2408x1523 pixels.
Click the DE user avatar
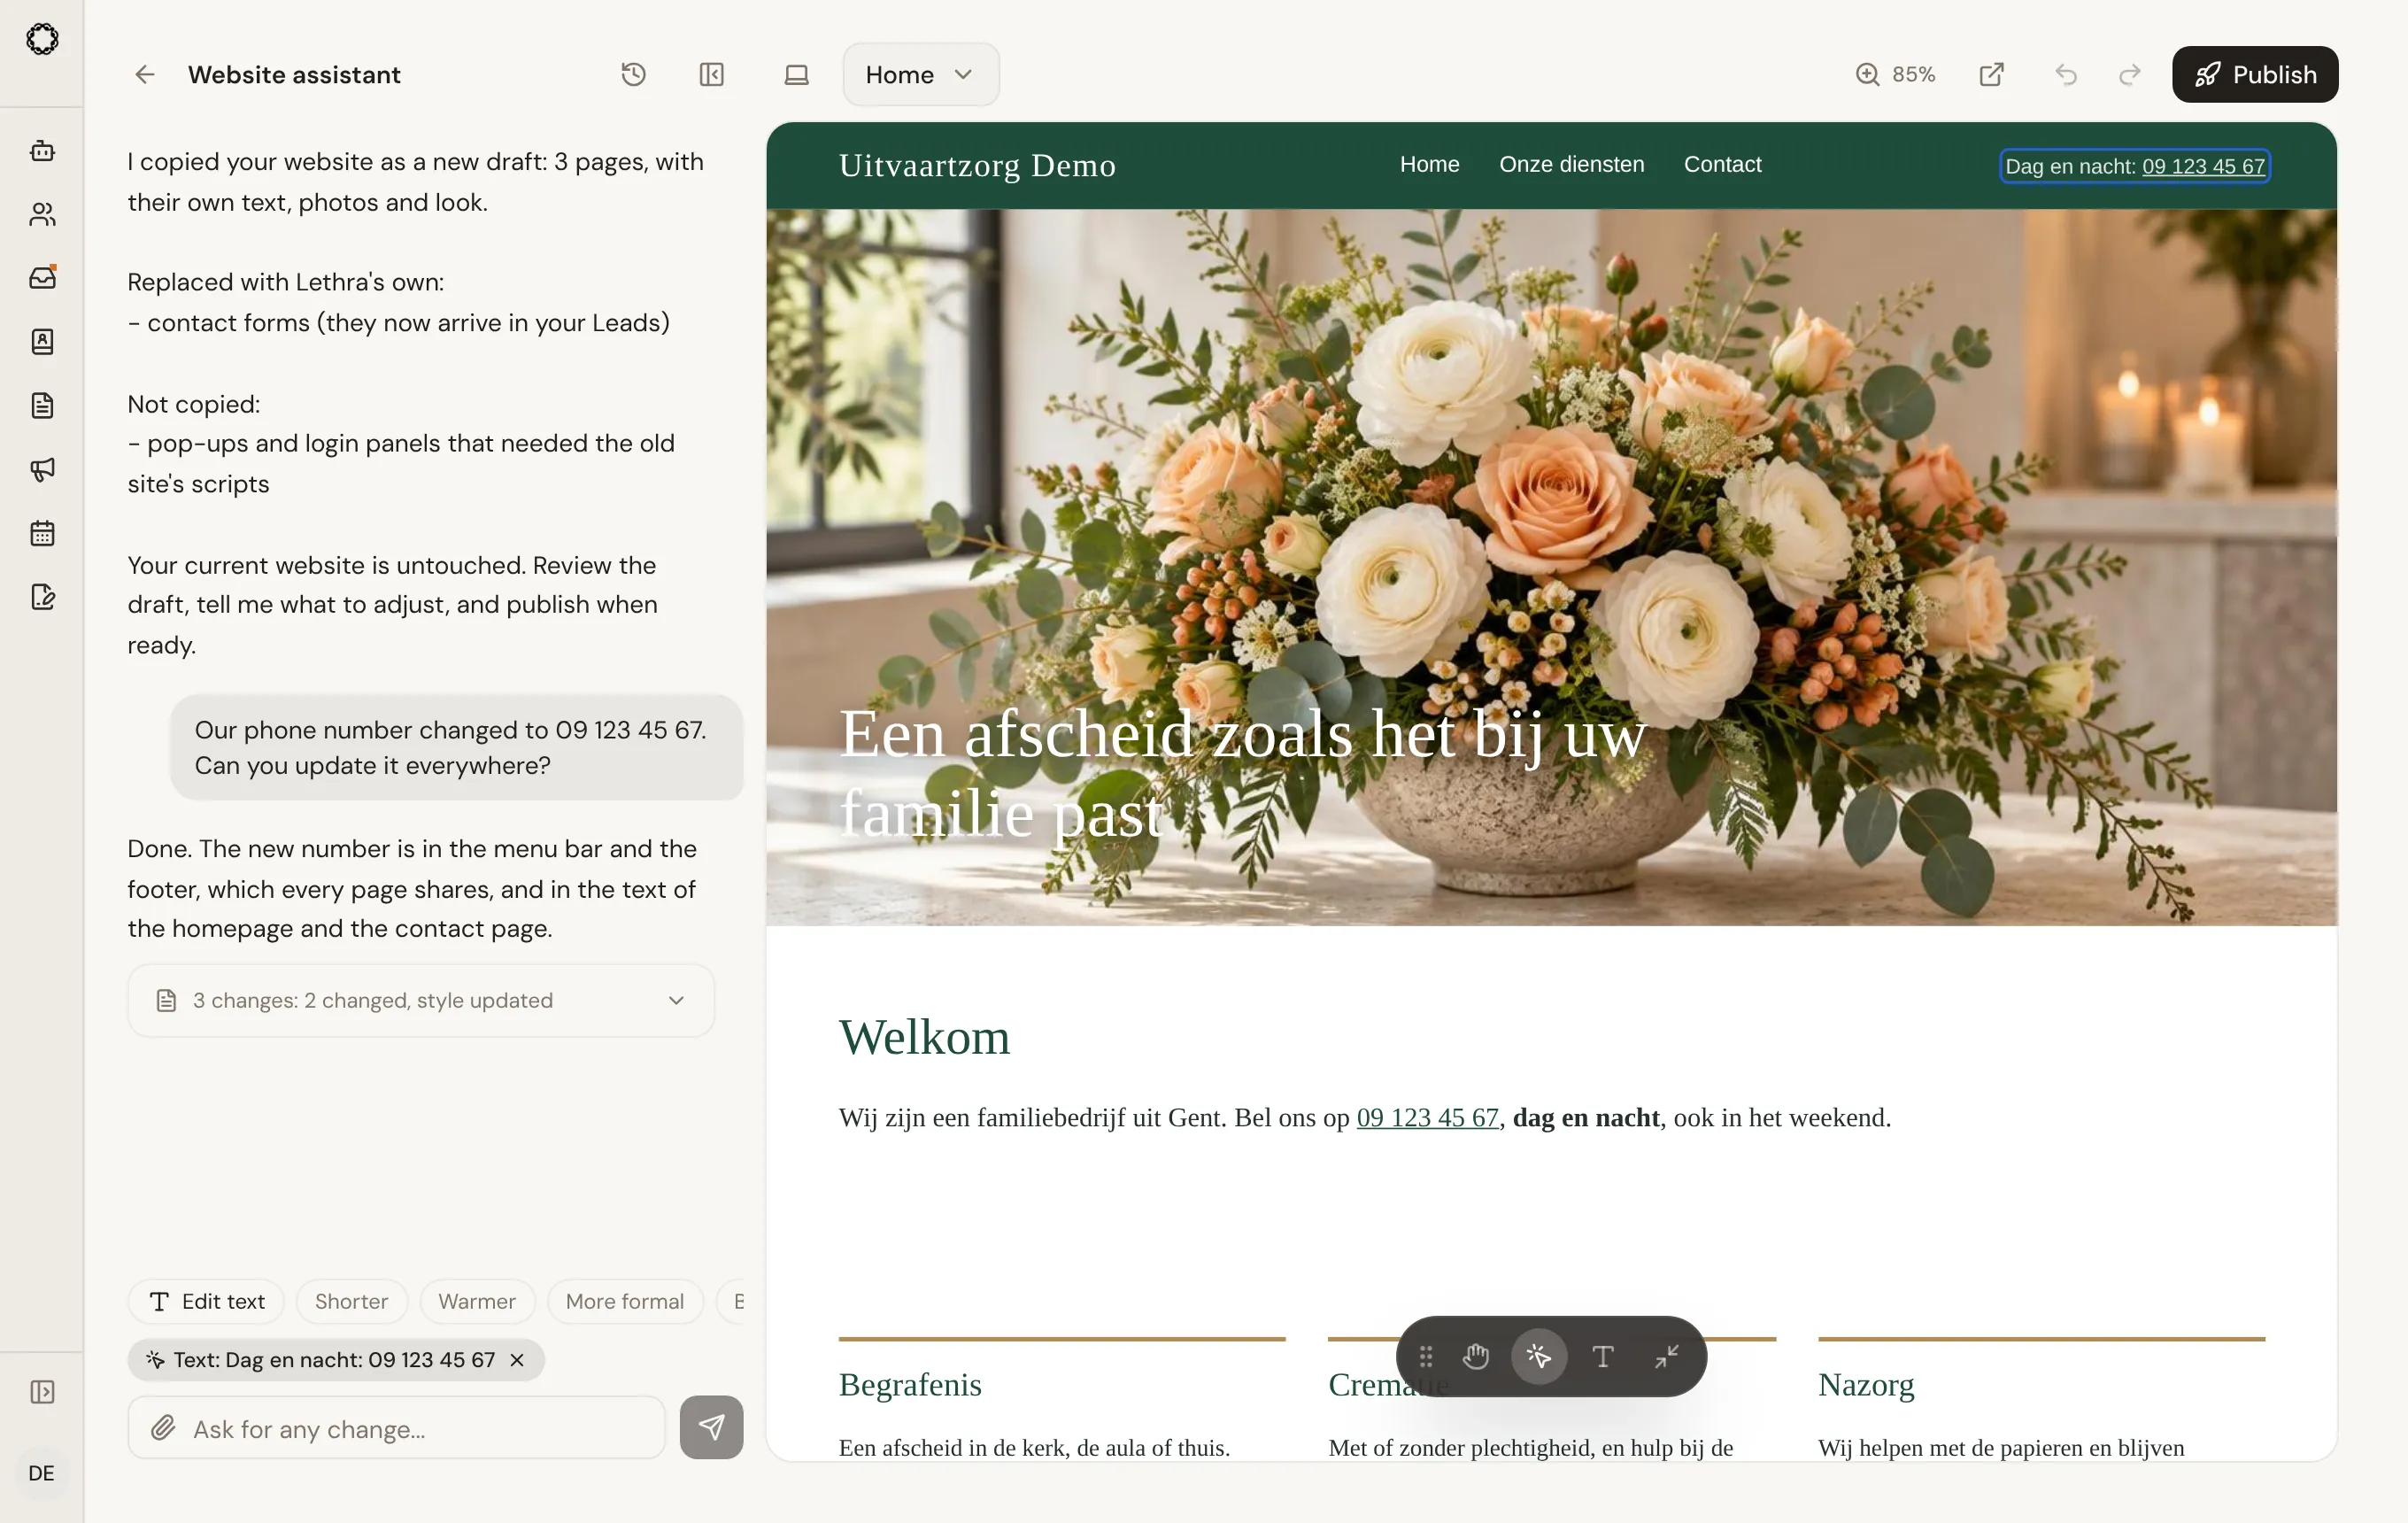(x=42, y=1473)
